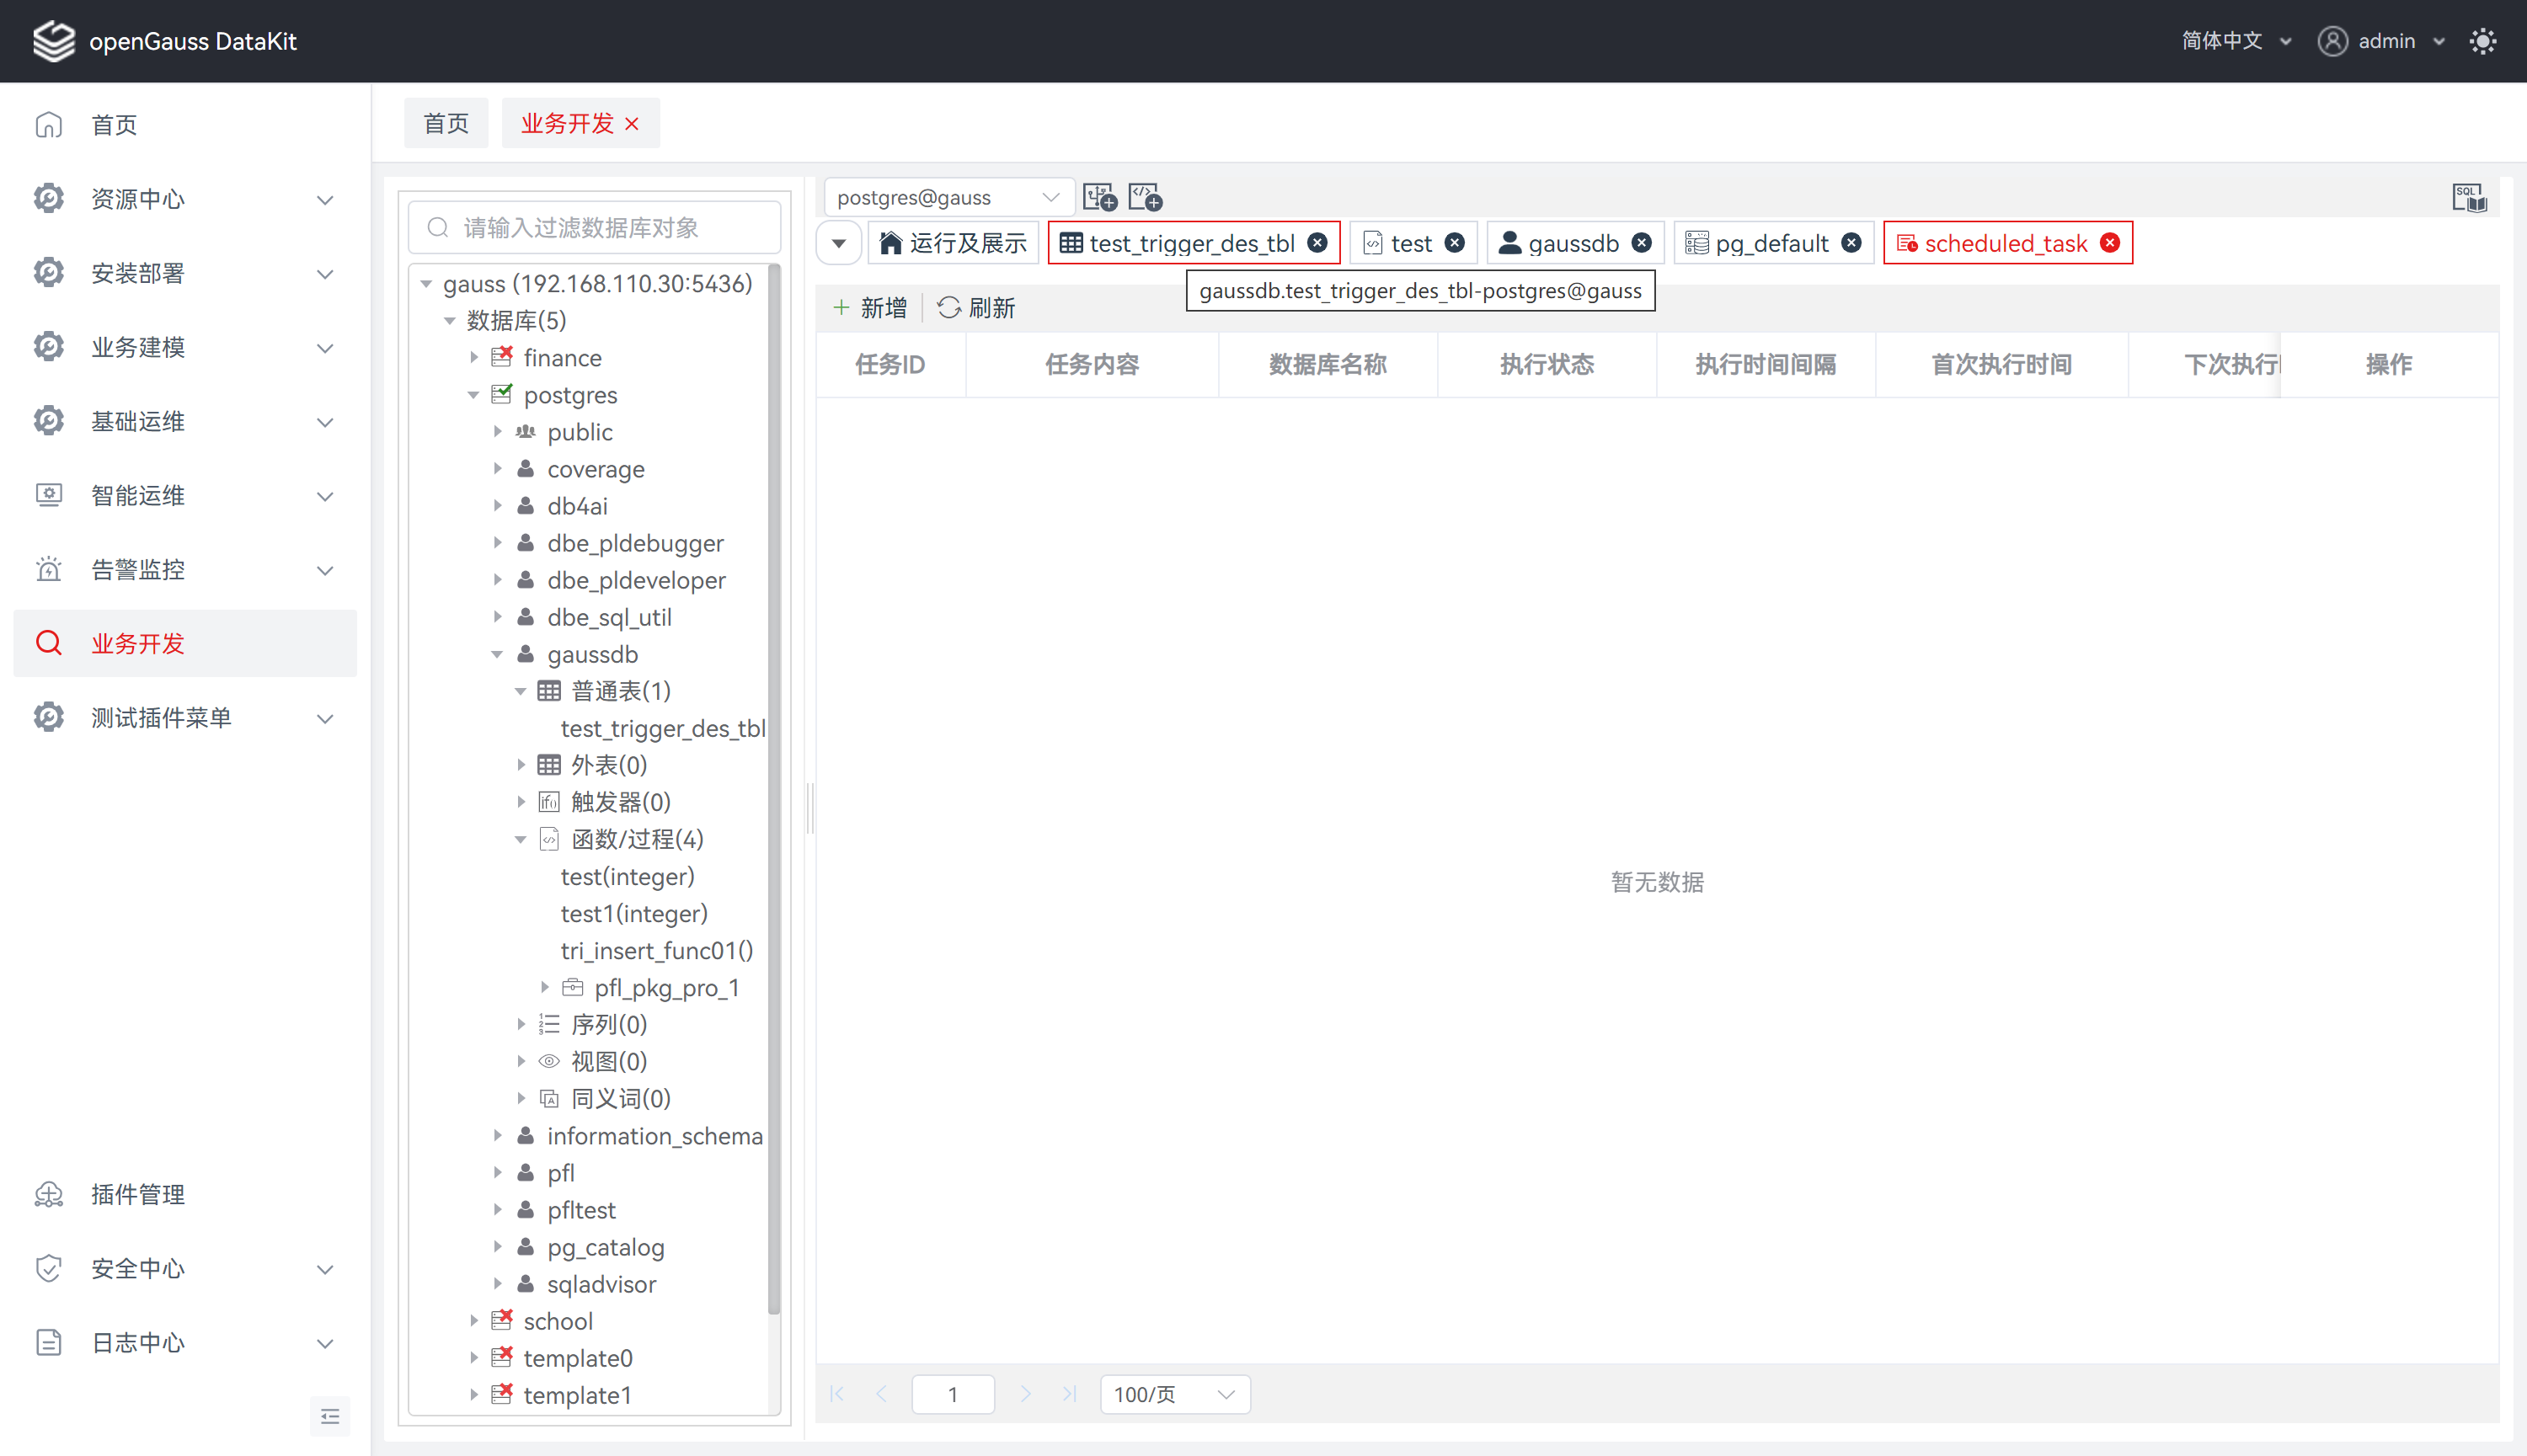Select tri_insert_func01() in the tree
This screenshot has width=2527, height=1456.
[656, 950]
